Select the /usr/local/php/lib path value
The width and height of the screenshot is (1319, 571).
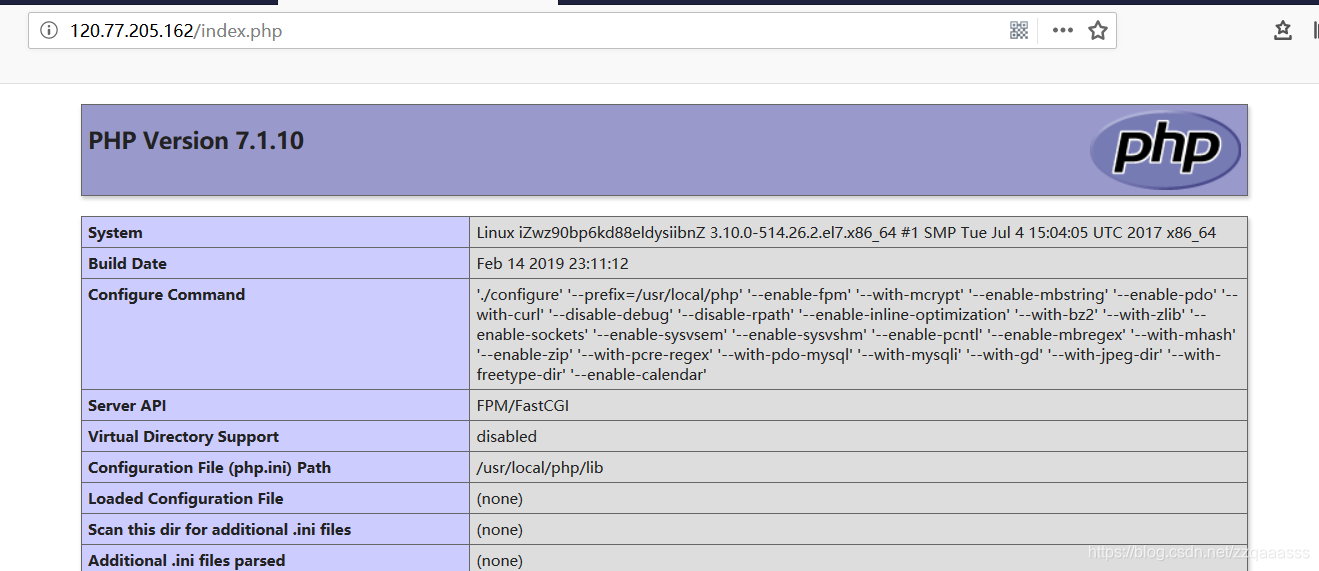pos(540,468)
